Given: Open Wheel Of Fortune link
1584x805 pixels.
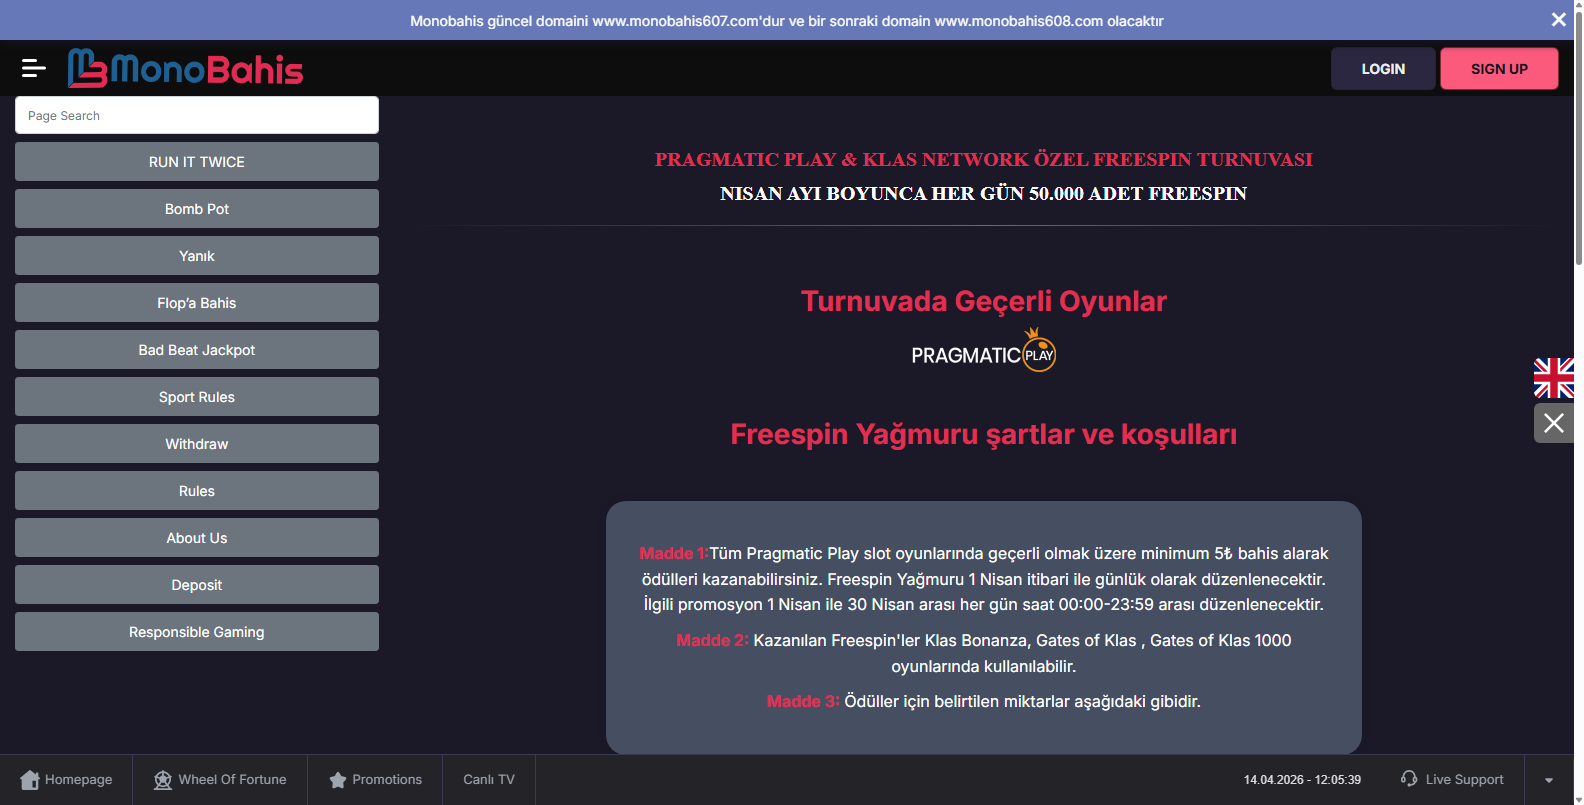Looking at the screenshot, I should pos(220,780).
